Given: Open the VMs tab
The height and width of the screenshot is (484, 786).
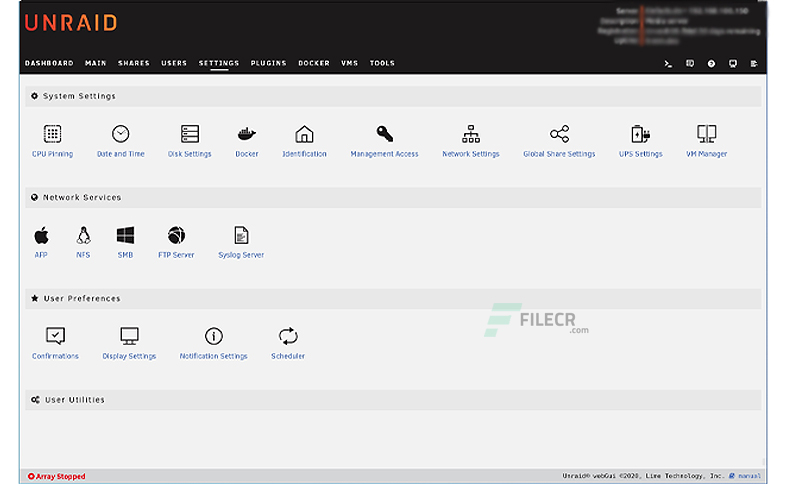Looking at the screenshot, I should 349,63.
